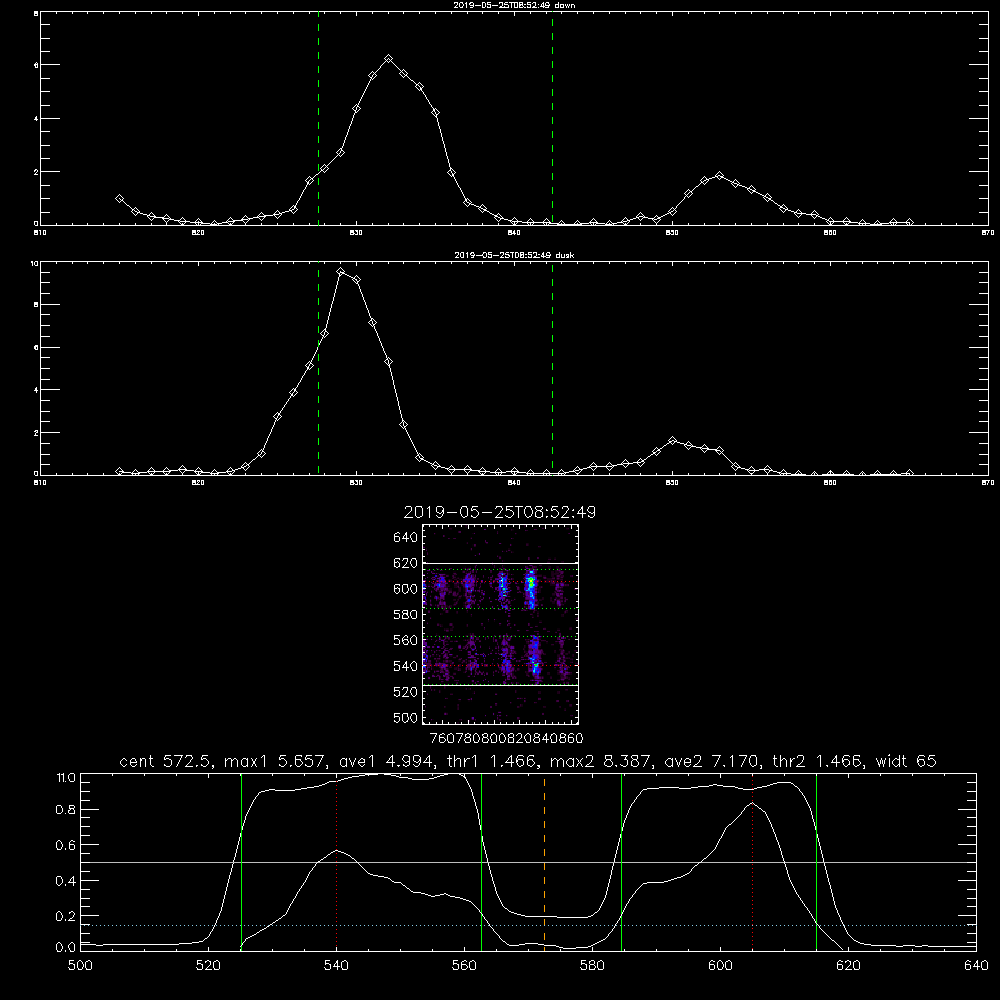Viewport: 1000px width, 1000px height.
Task: Select the highest peak marker in dusk plot
Action: [341, 272]
